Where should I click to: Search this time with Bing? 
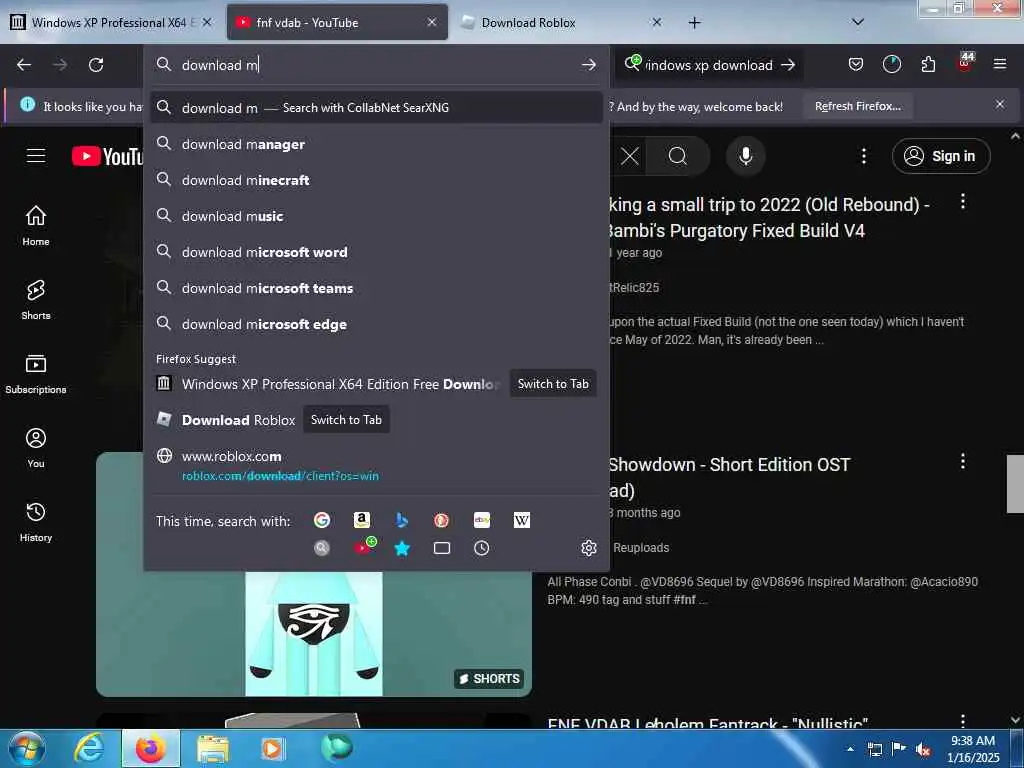[402, 520]
